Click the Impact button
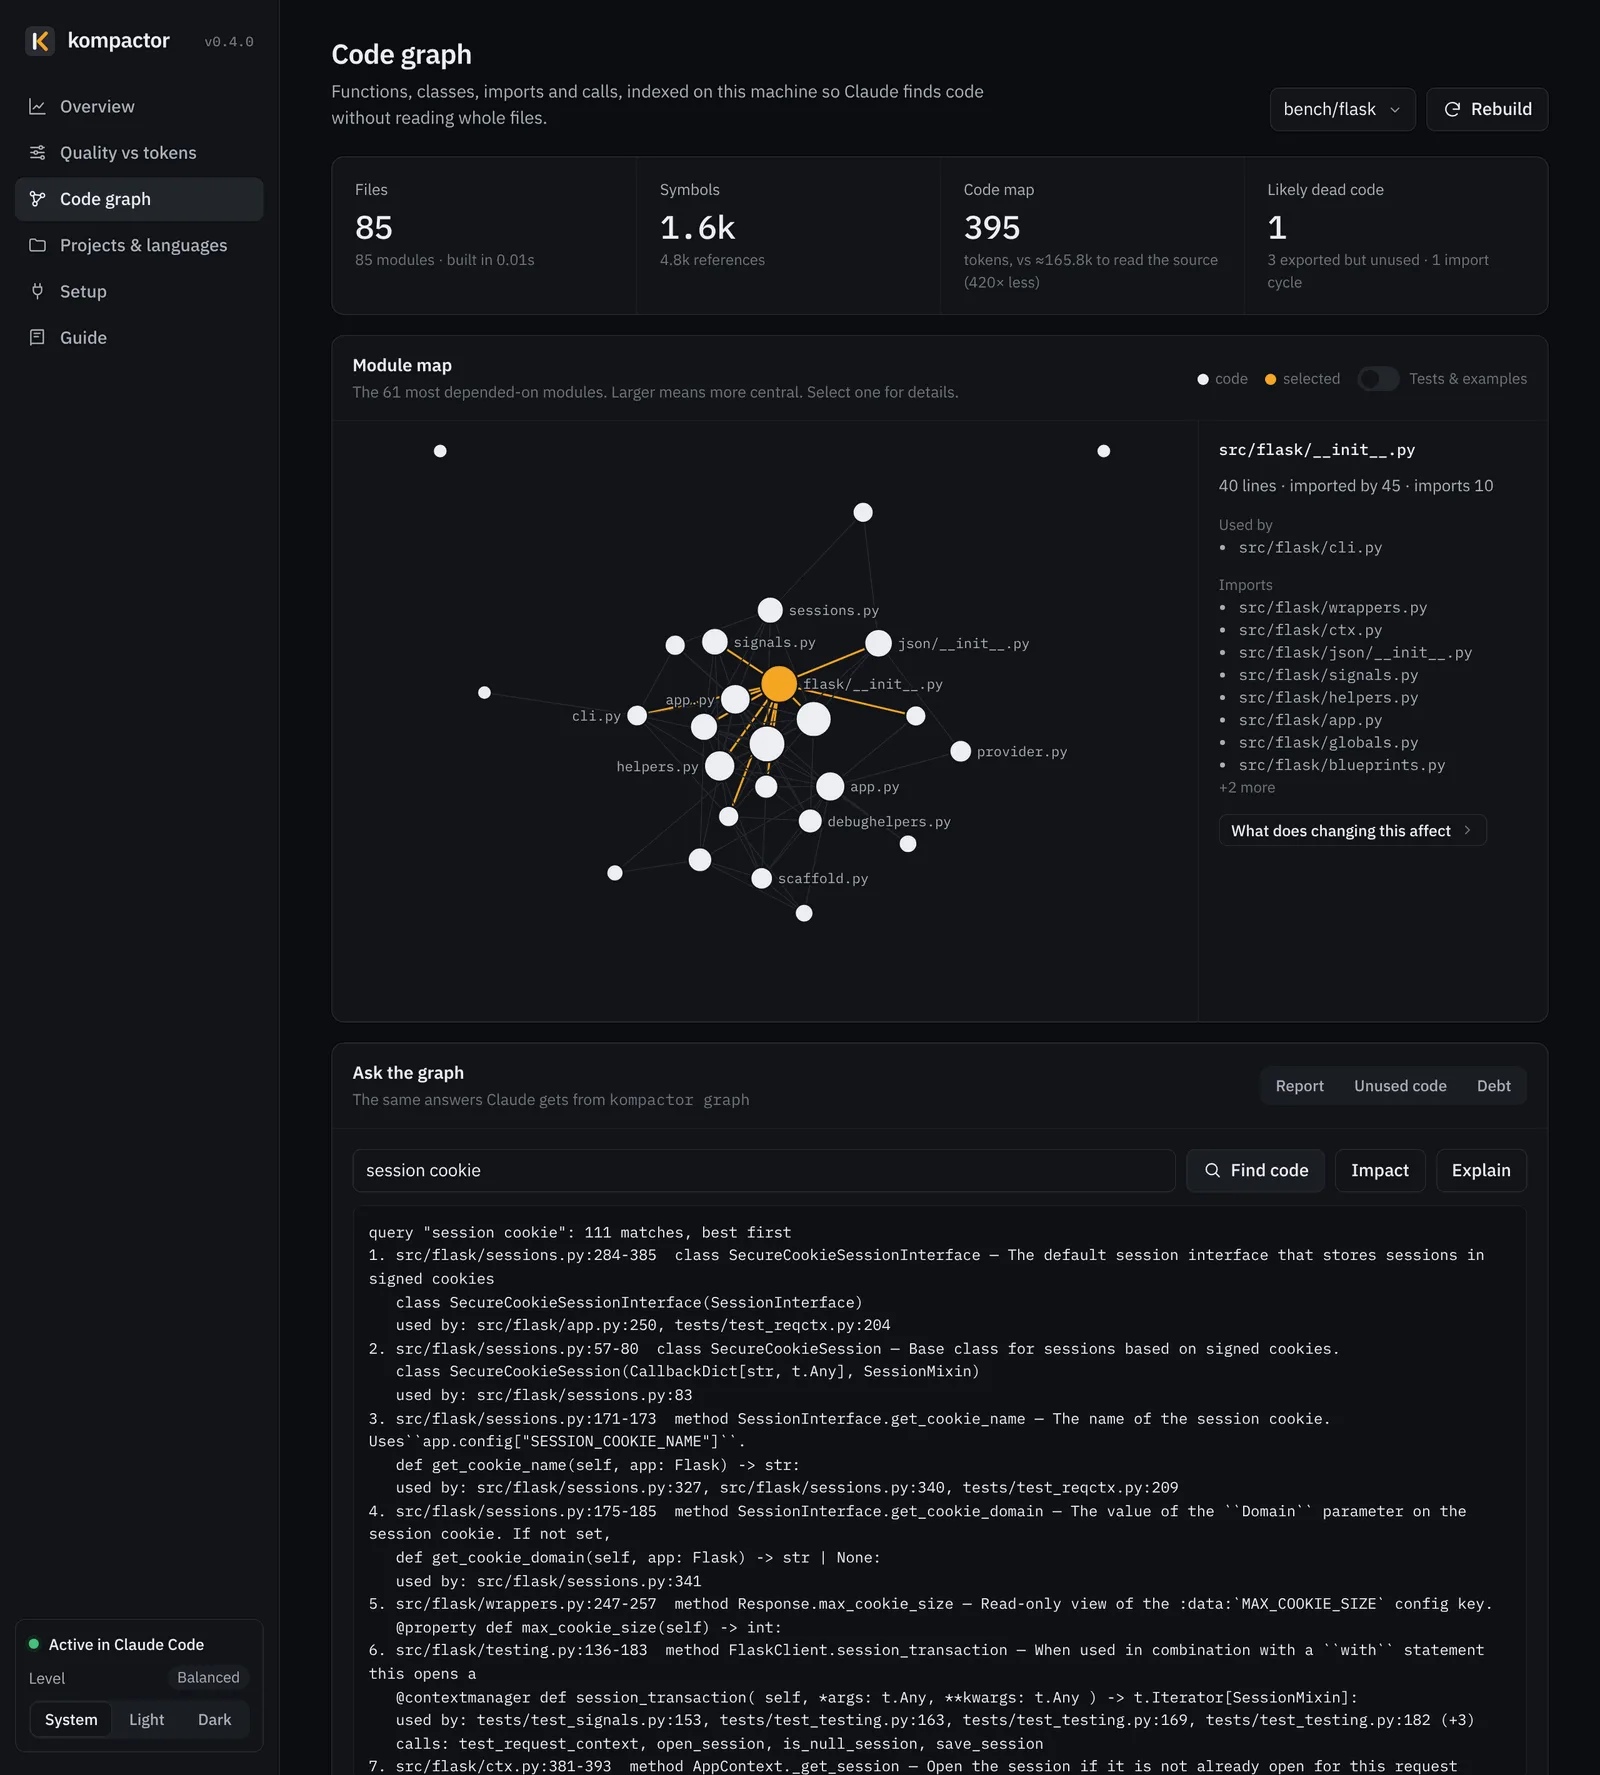The width and height of the screenshot is (1600, 1775). [1380, 1170]
